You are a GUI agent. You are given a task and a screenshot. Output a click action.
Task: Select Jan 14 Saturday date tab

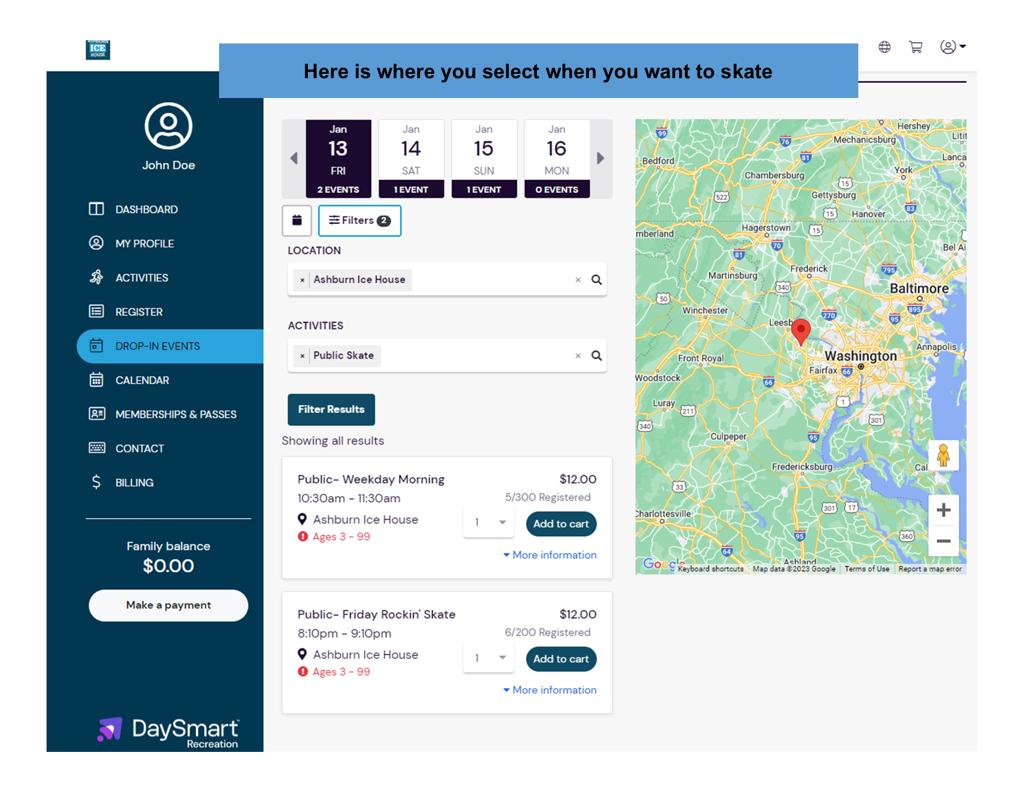411,158
